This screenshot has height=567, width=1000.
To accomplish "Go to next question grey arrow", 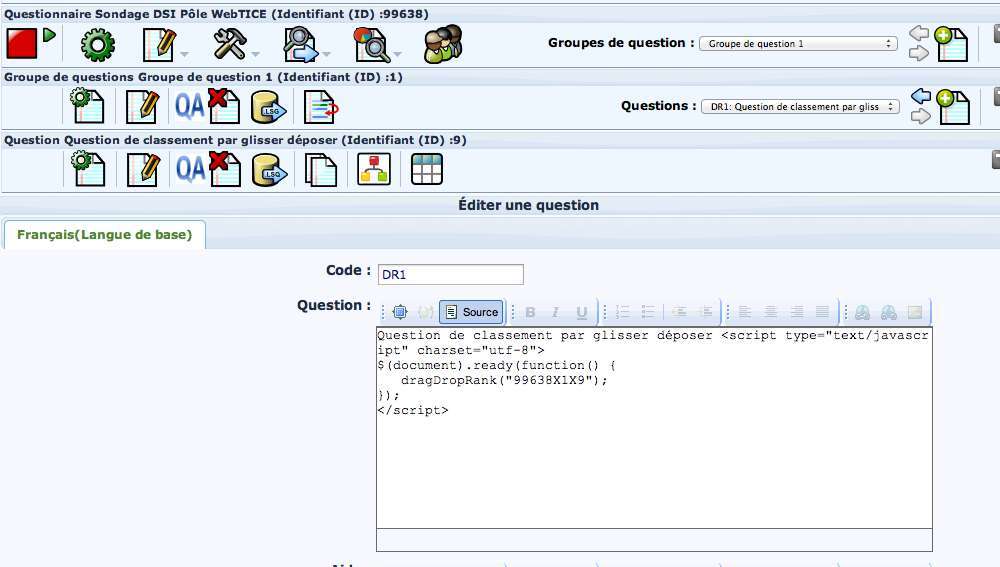I will (920, 116).
